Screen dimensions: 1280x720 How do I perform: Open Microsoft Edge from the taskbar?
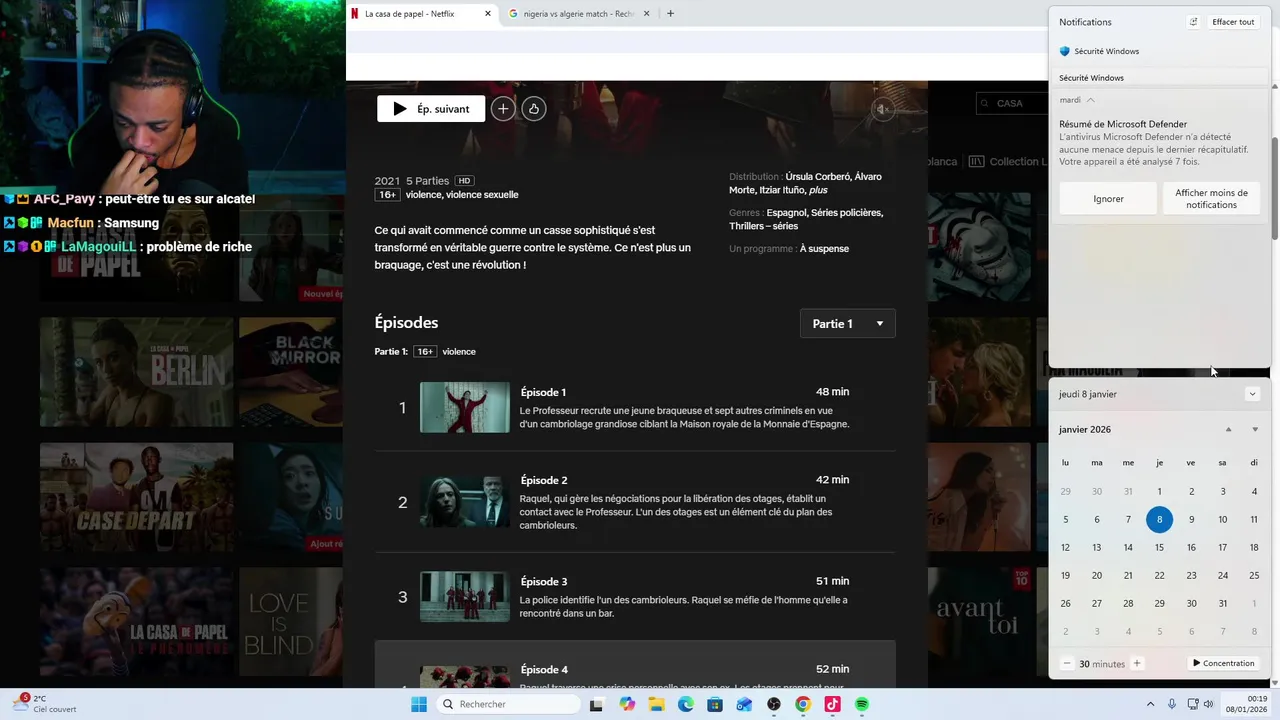tap(686, 705)
